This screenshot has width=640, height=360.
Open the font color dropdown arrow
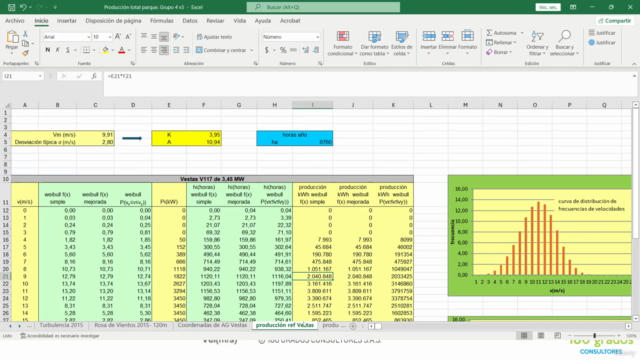pyautogui.click(x=129, y=50)
